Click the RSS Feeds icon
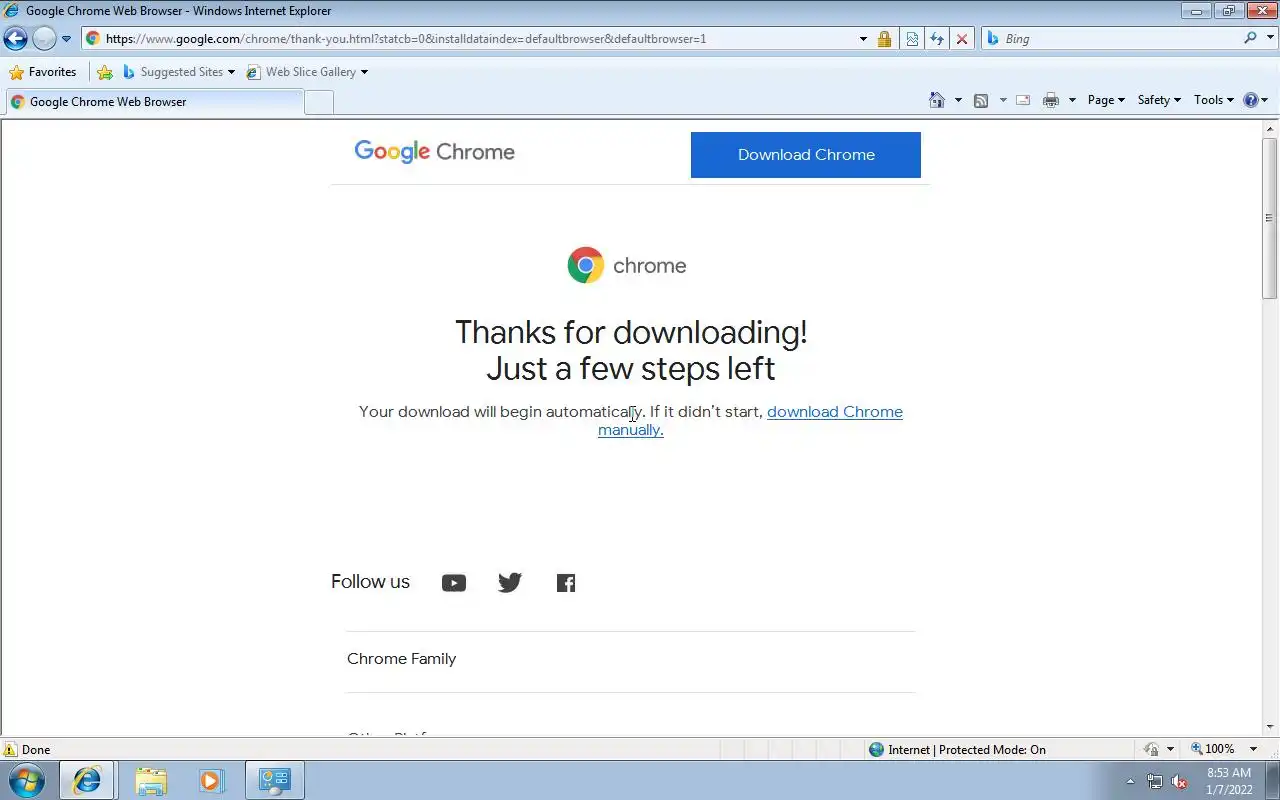 [x=981, y=100]
